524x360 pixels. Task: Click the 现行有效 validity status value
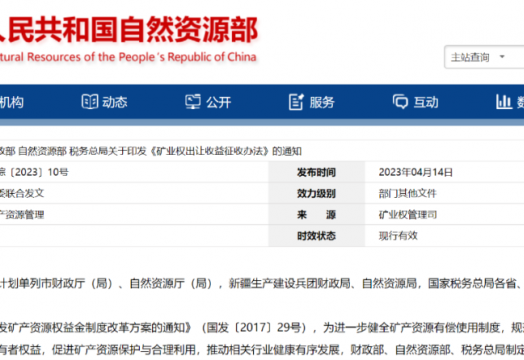tap(398, 236)
